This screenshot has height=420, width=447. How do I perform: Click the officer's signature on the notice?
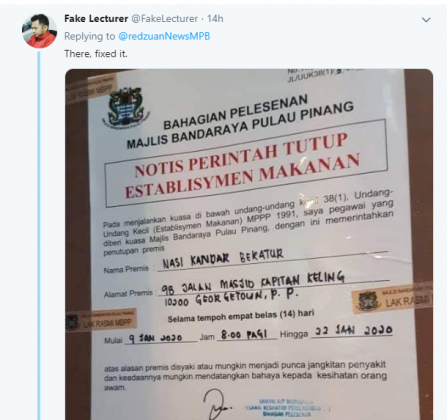click(x=216, y=404)
